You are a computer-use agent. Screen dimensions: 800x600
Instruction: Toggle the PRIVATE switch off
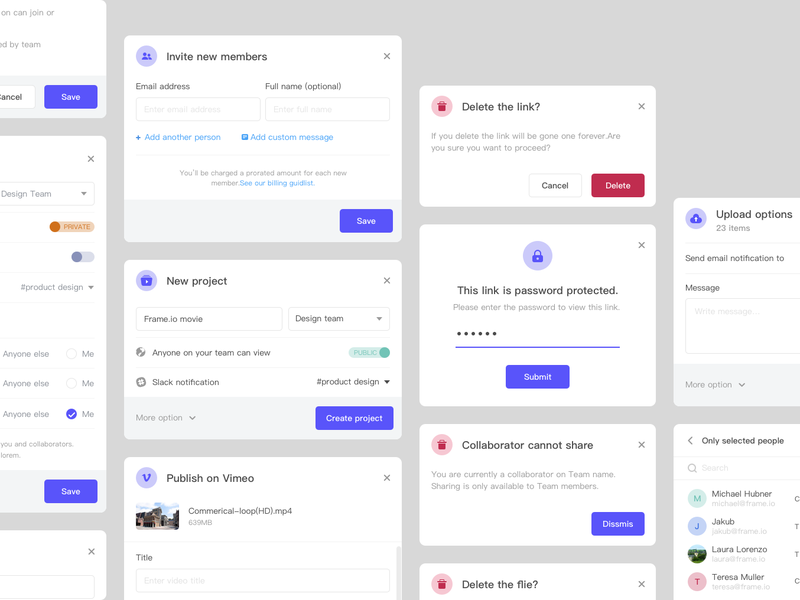point(72,227)
